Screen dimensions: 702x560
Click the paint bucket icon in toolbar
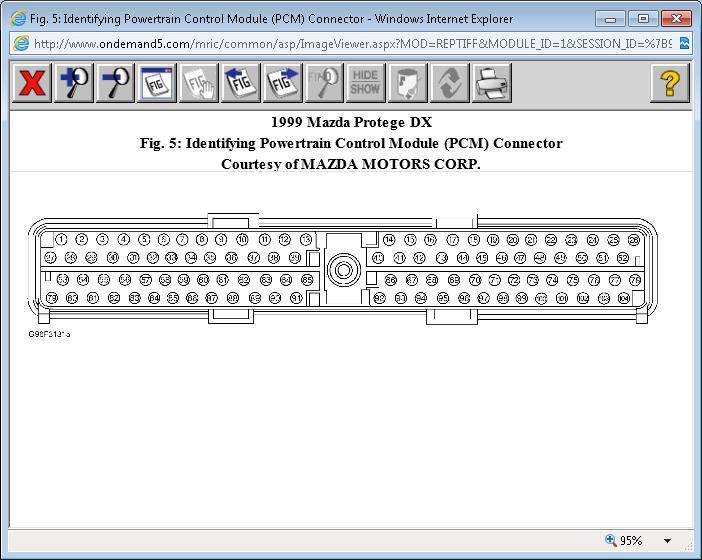[x=407, y=83]
